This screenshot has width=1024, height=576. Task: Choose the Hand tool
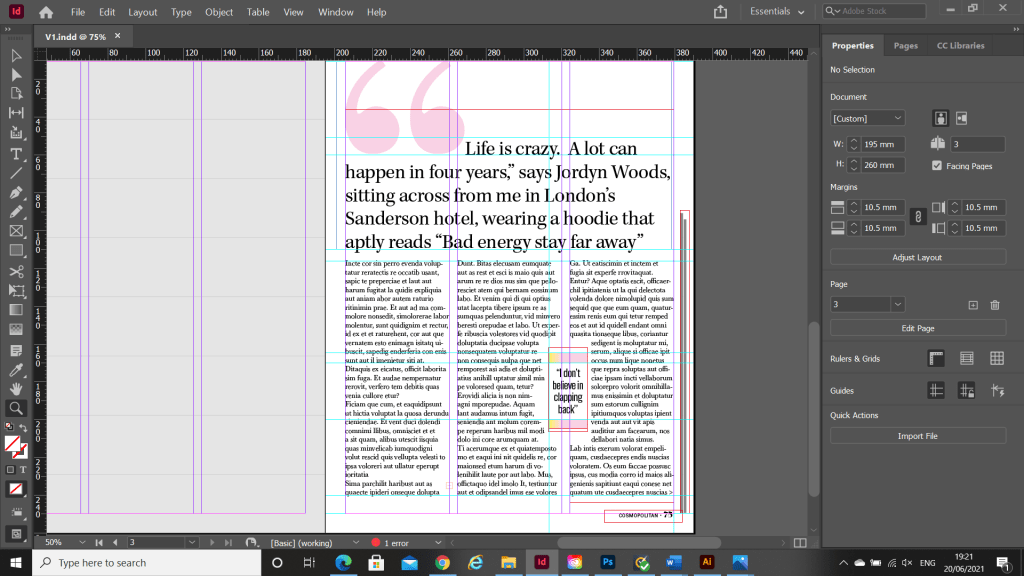(16, 388)
